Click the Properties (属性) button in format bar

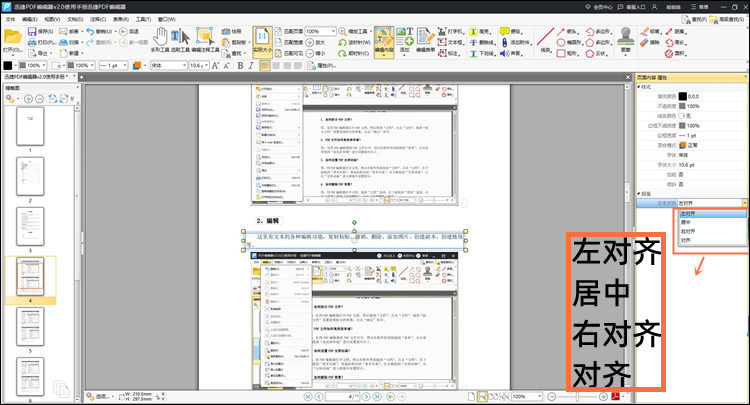(x=322, y=66)
